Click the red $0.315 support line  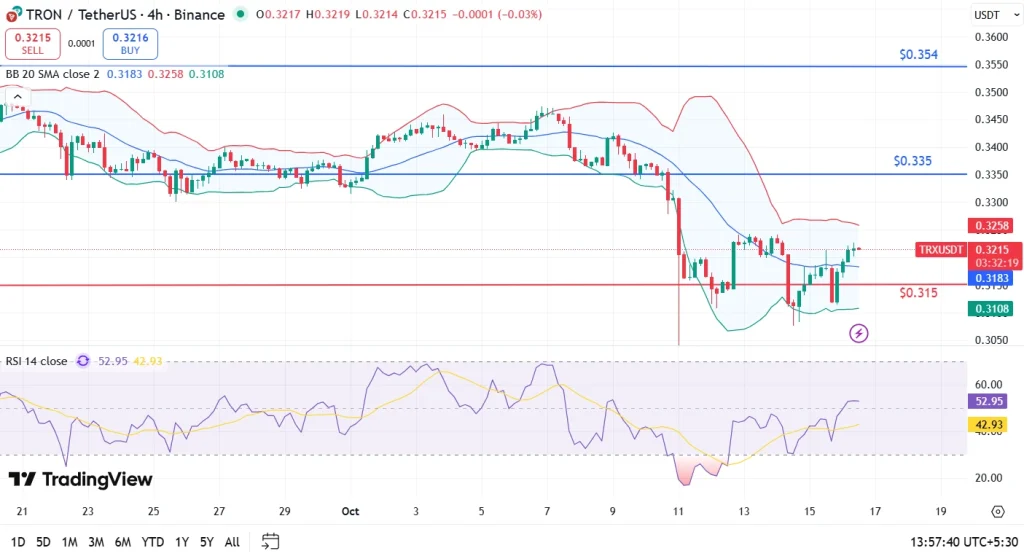(400, 286)
